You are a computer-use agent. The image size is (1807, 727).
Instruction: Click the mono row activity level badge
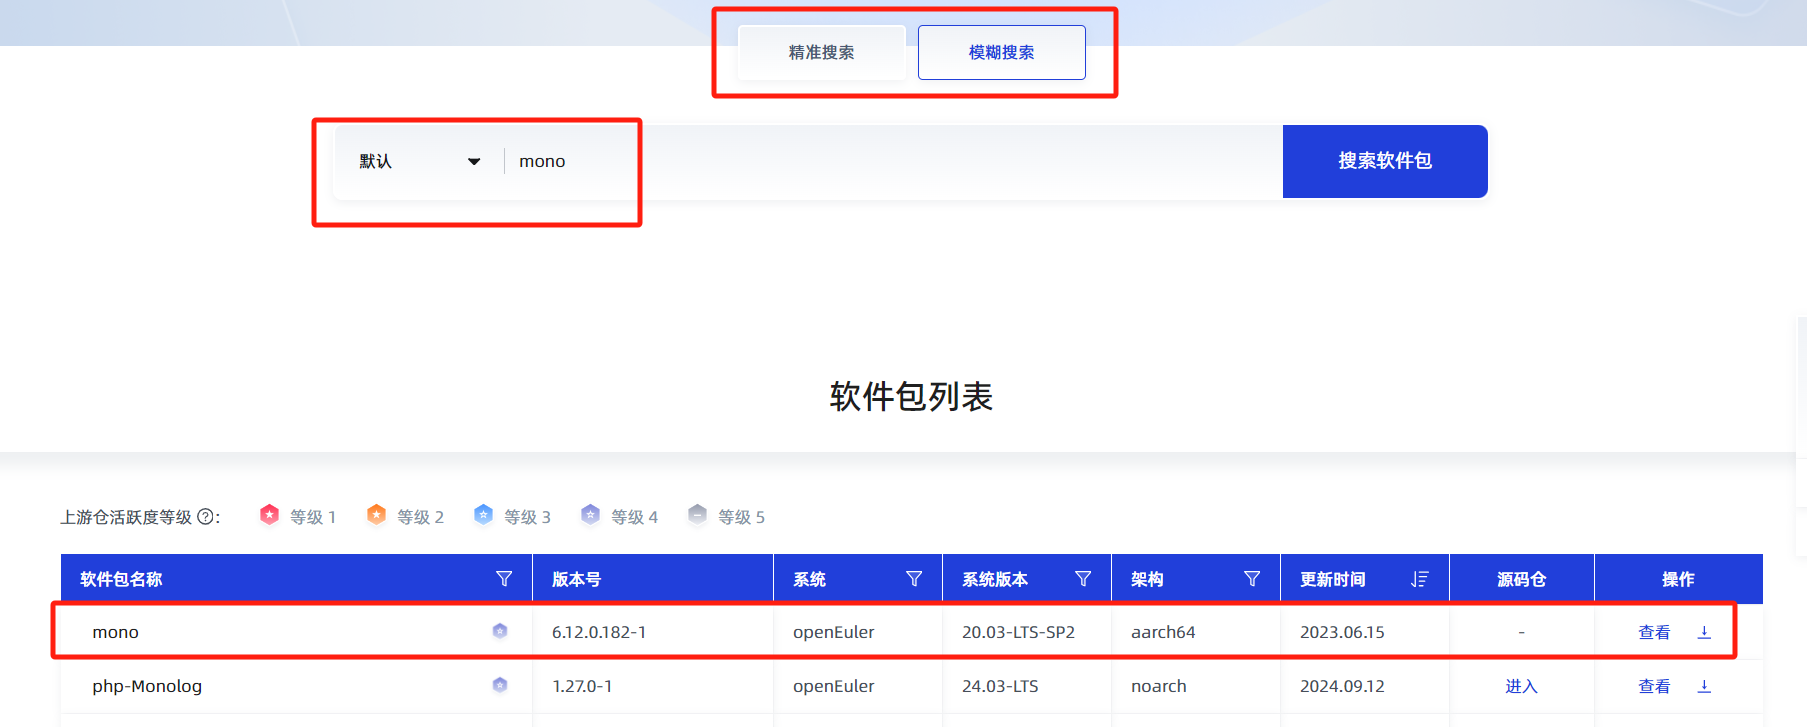click(x=500, y=631)
